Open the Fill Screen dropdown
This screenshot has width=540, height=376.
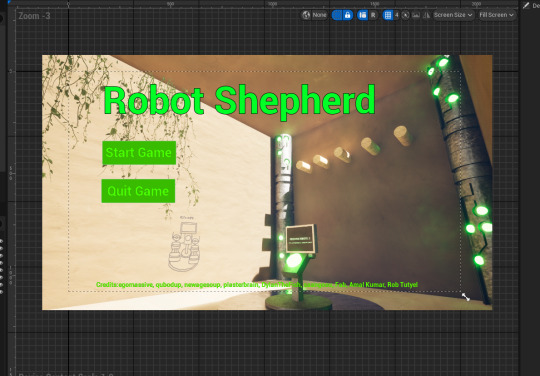click(496, 15)
